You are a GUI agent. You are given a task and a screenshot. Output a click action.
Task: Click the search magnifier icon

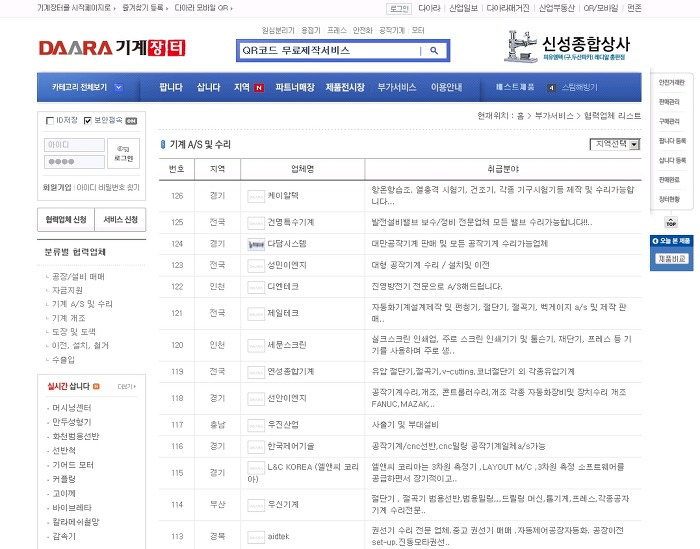click(x=433, y=51)
